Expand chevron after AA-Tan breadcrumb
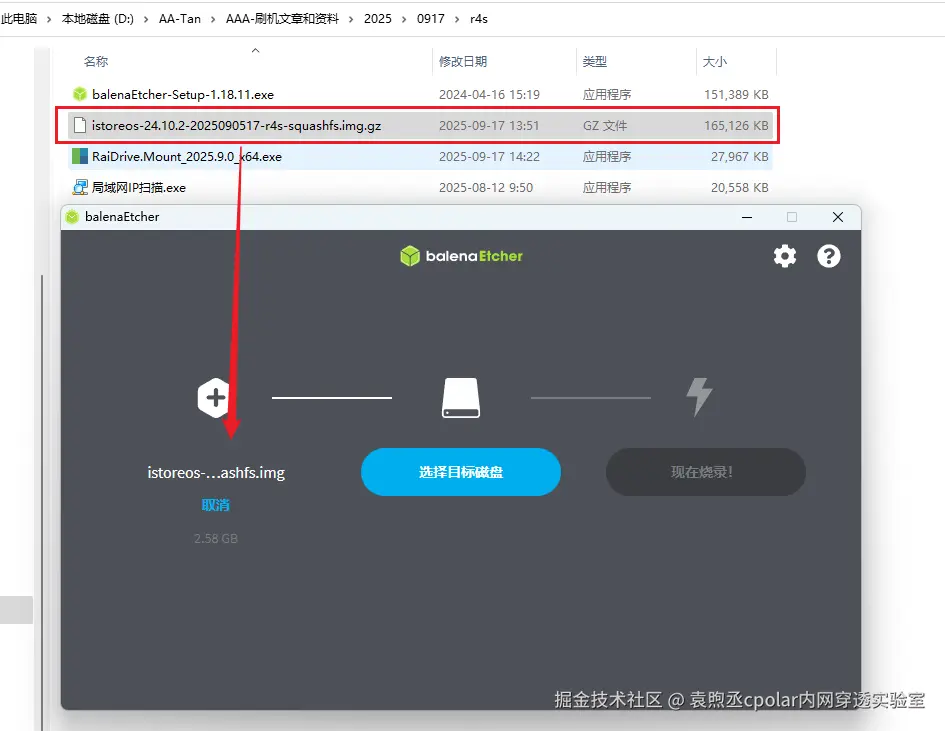Screen dimensions: 945x731 (x=213, y=19)
